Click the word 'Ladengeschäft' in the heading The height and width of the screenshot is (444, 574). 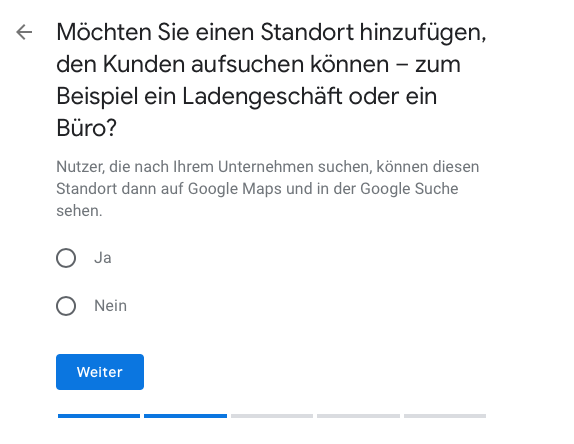pyautogui.click(x=262, y=97)
